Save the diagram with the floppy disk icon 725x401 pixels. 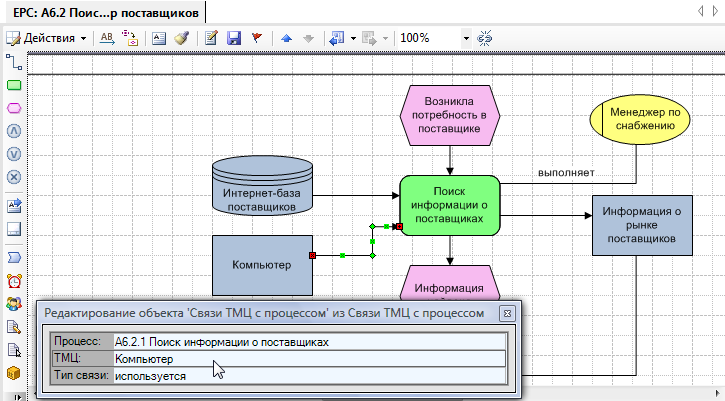(x=234, y=38)
